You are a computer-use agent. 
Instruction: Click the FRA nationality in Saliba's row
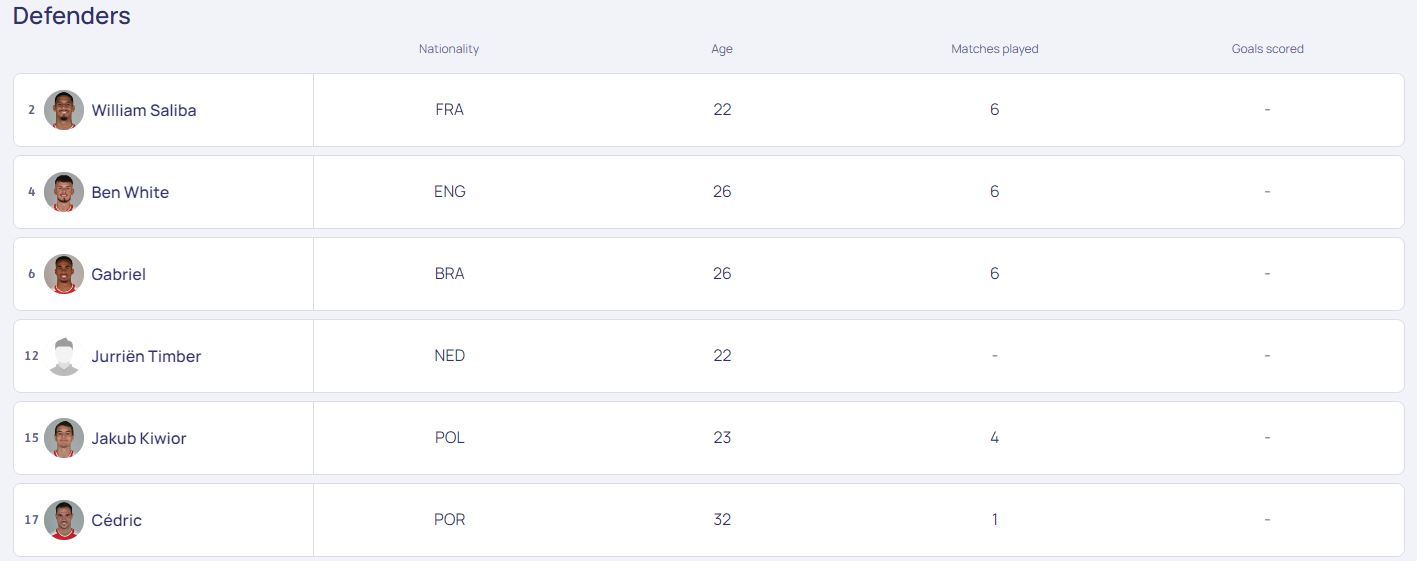point(450,110)
